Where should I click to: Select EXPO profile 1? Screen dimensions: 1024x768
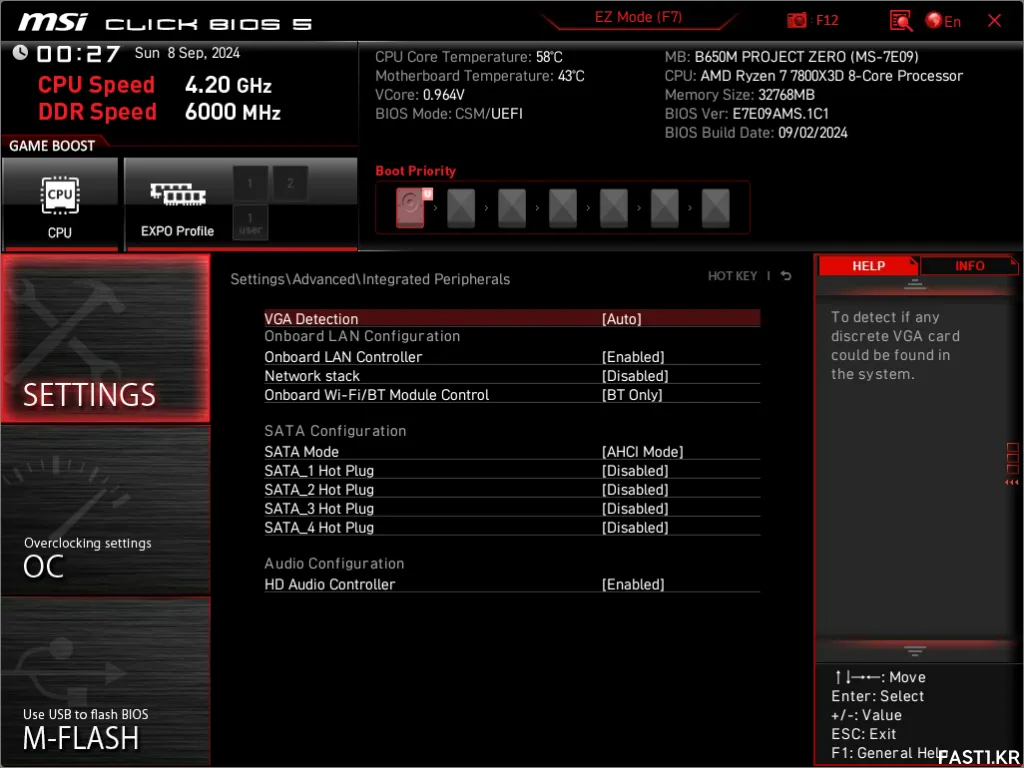pyautogui.click(x=250, y=184)
